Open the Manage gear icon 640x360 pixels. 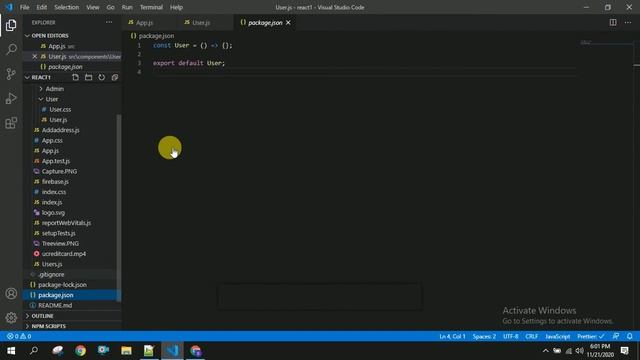click(11, 318)
